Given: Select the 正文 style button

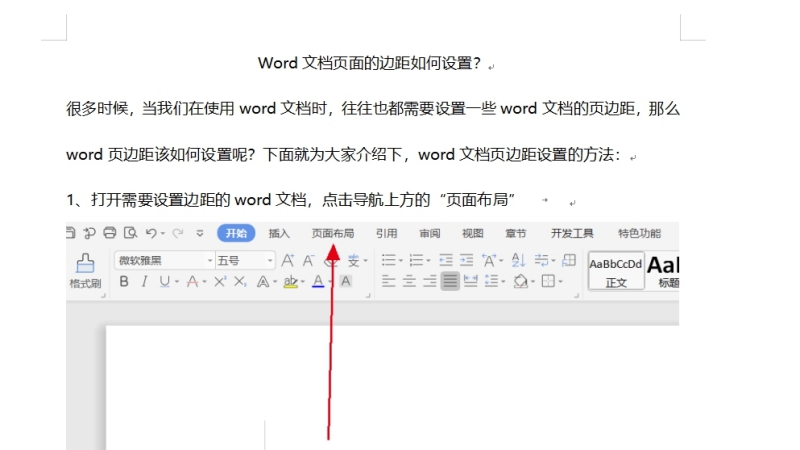Looking at the screenshot, I should (x=615, y=271).
